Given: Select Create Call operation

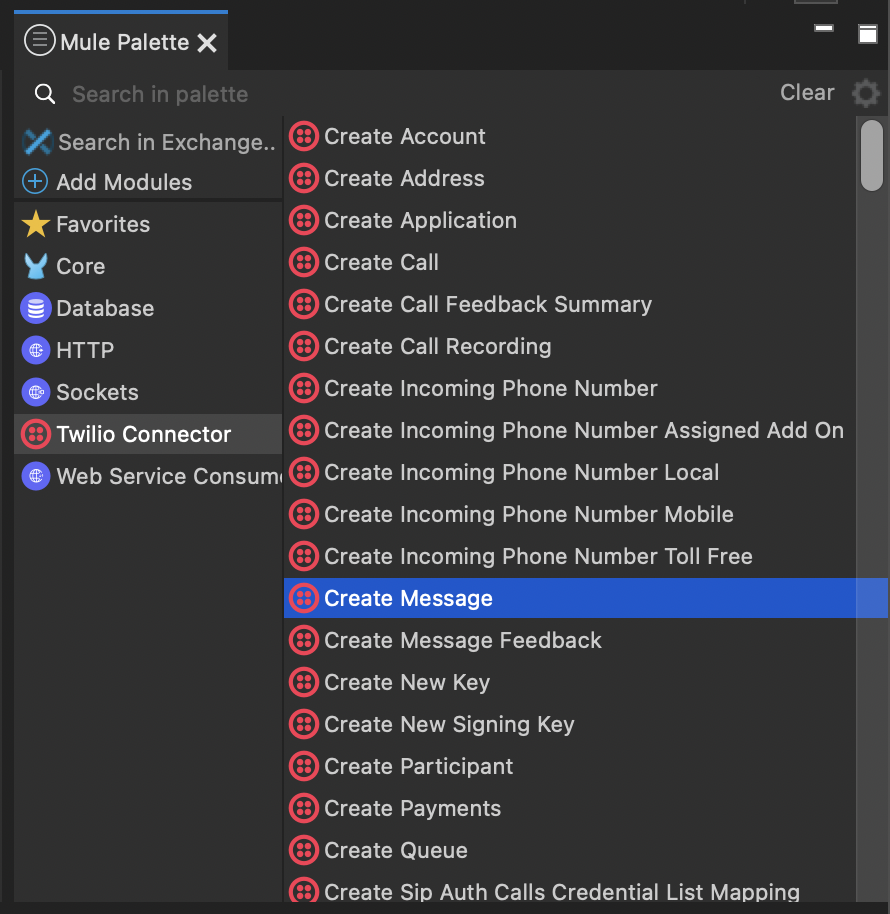Looking at the screenshot, I should [381, 262].
